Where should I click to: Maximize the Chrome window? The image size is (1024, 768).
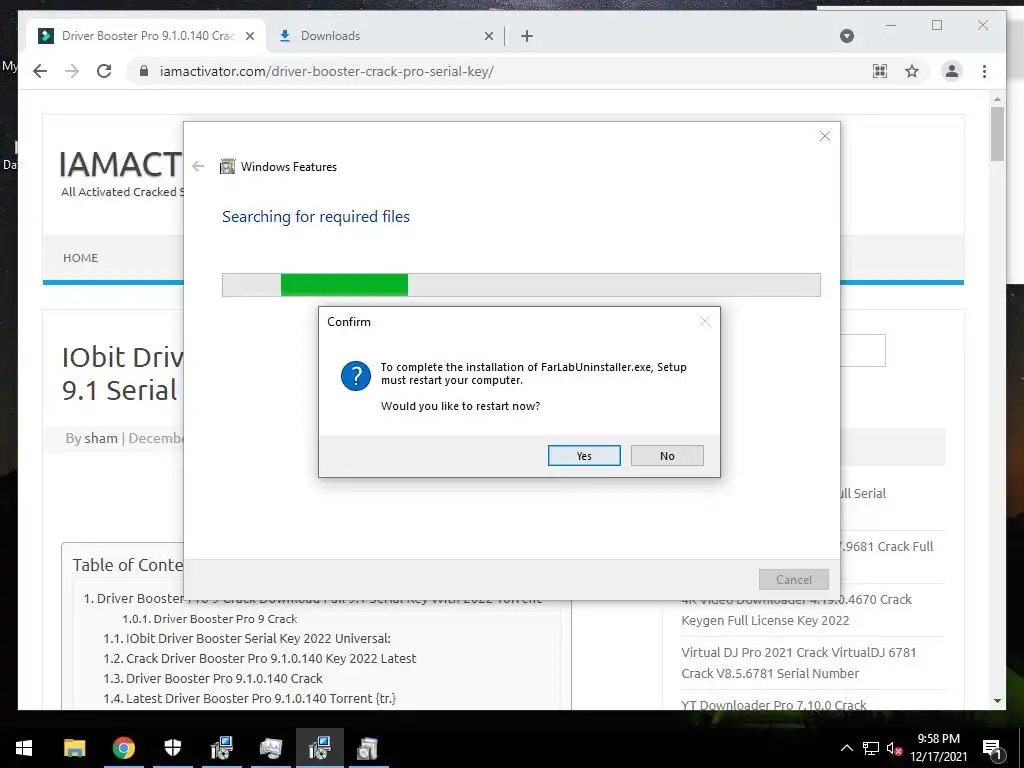937,25
